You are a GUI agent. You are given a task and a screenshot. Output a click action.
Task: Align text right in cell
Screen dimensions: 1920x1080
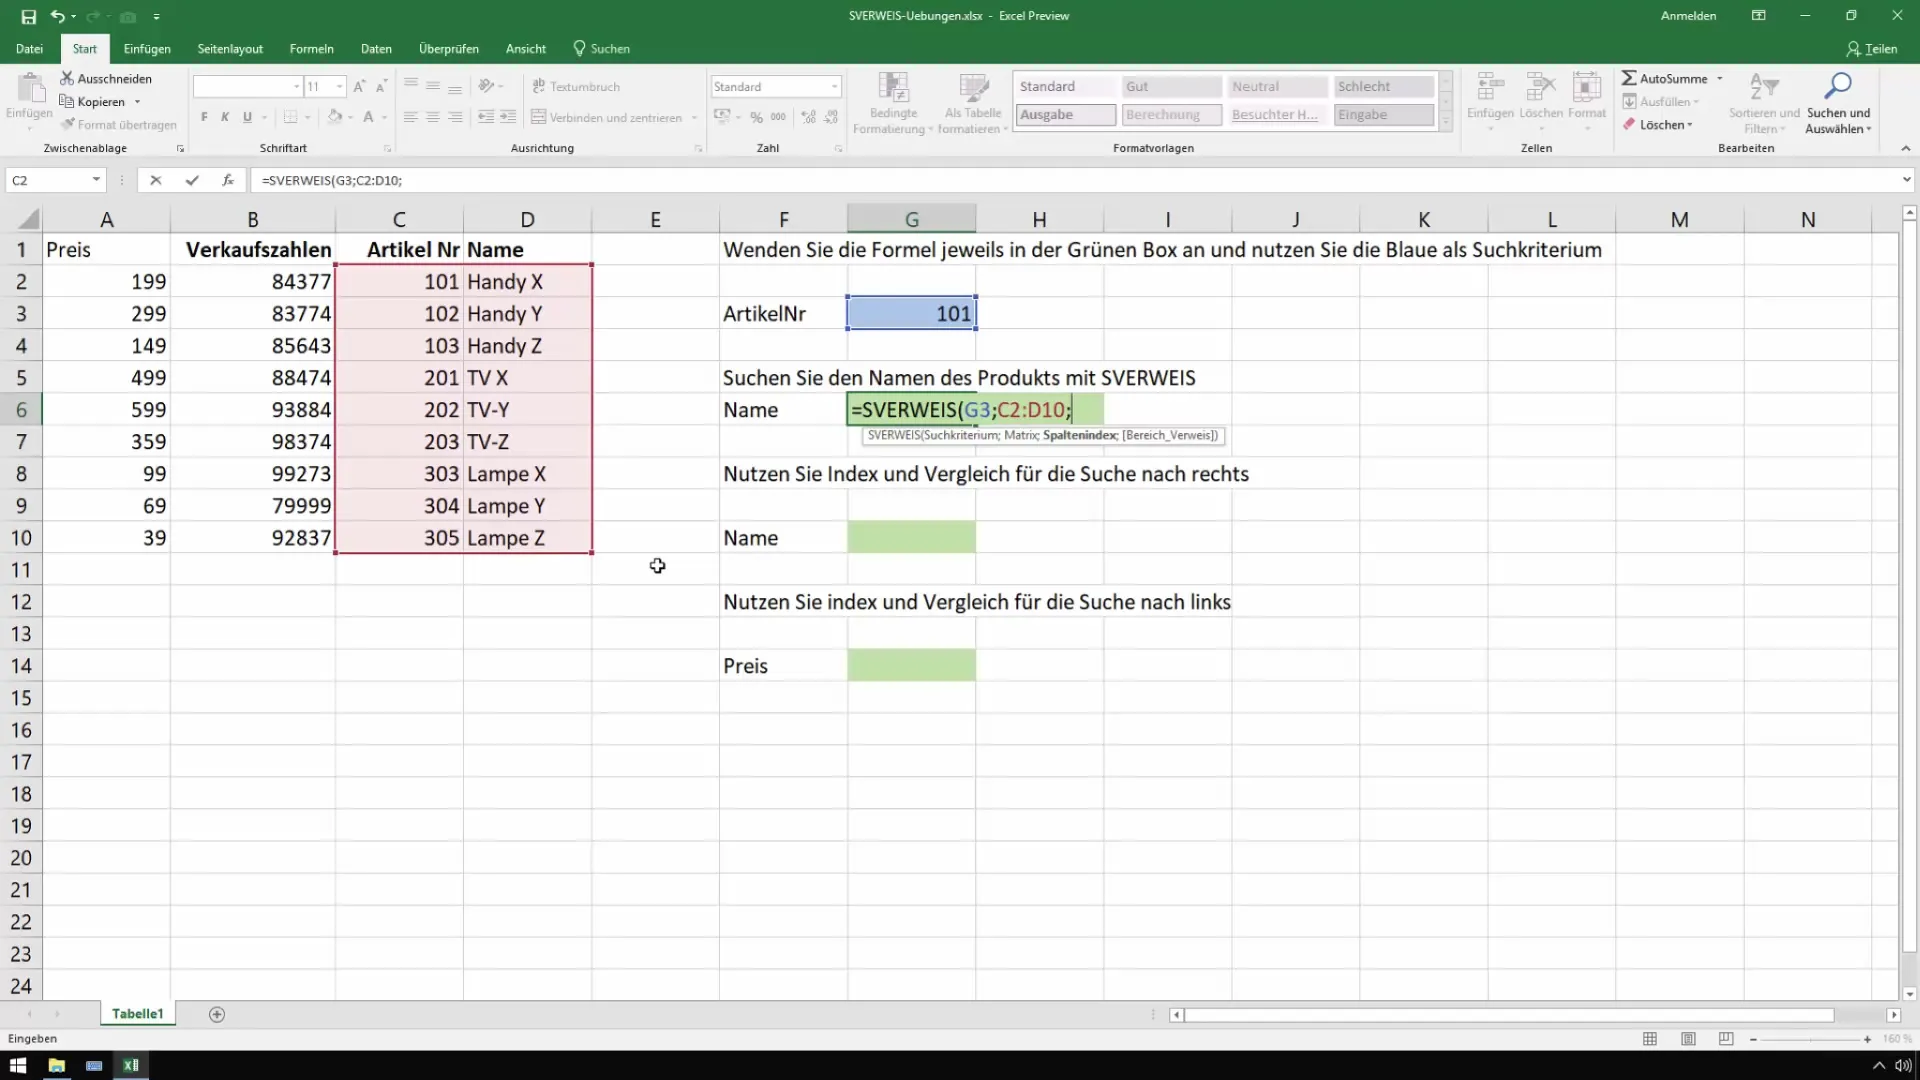455,117
